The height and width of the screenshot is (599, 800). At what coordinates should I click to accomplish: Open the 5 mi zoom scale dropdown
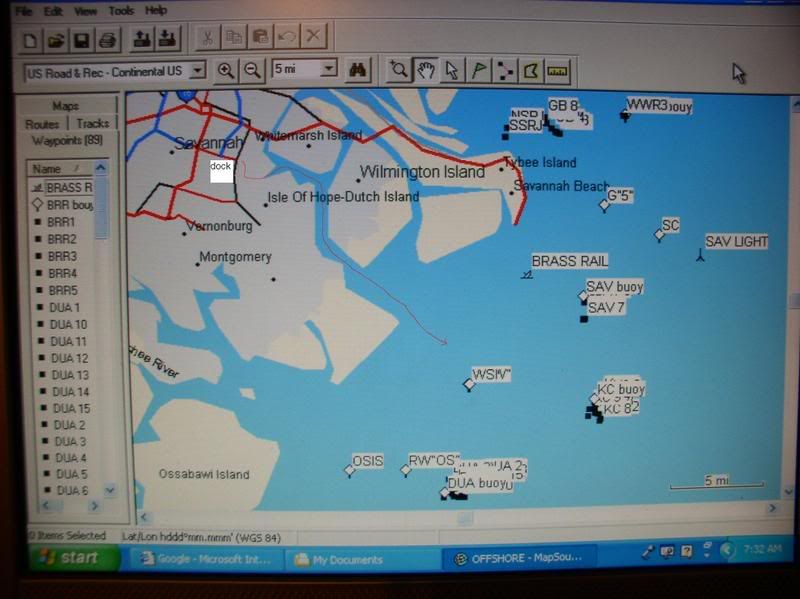[x=329, y=70]
